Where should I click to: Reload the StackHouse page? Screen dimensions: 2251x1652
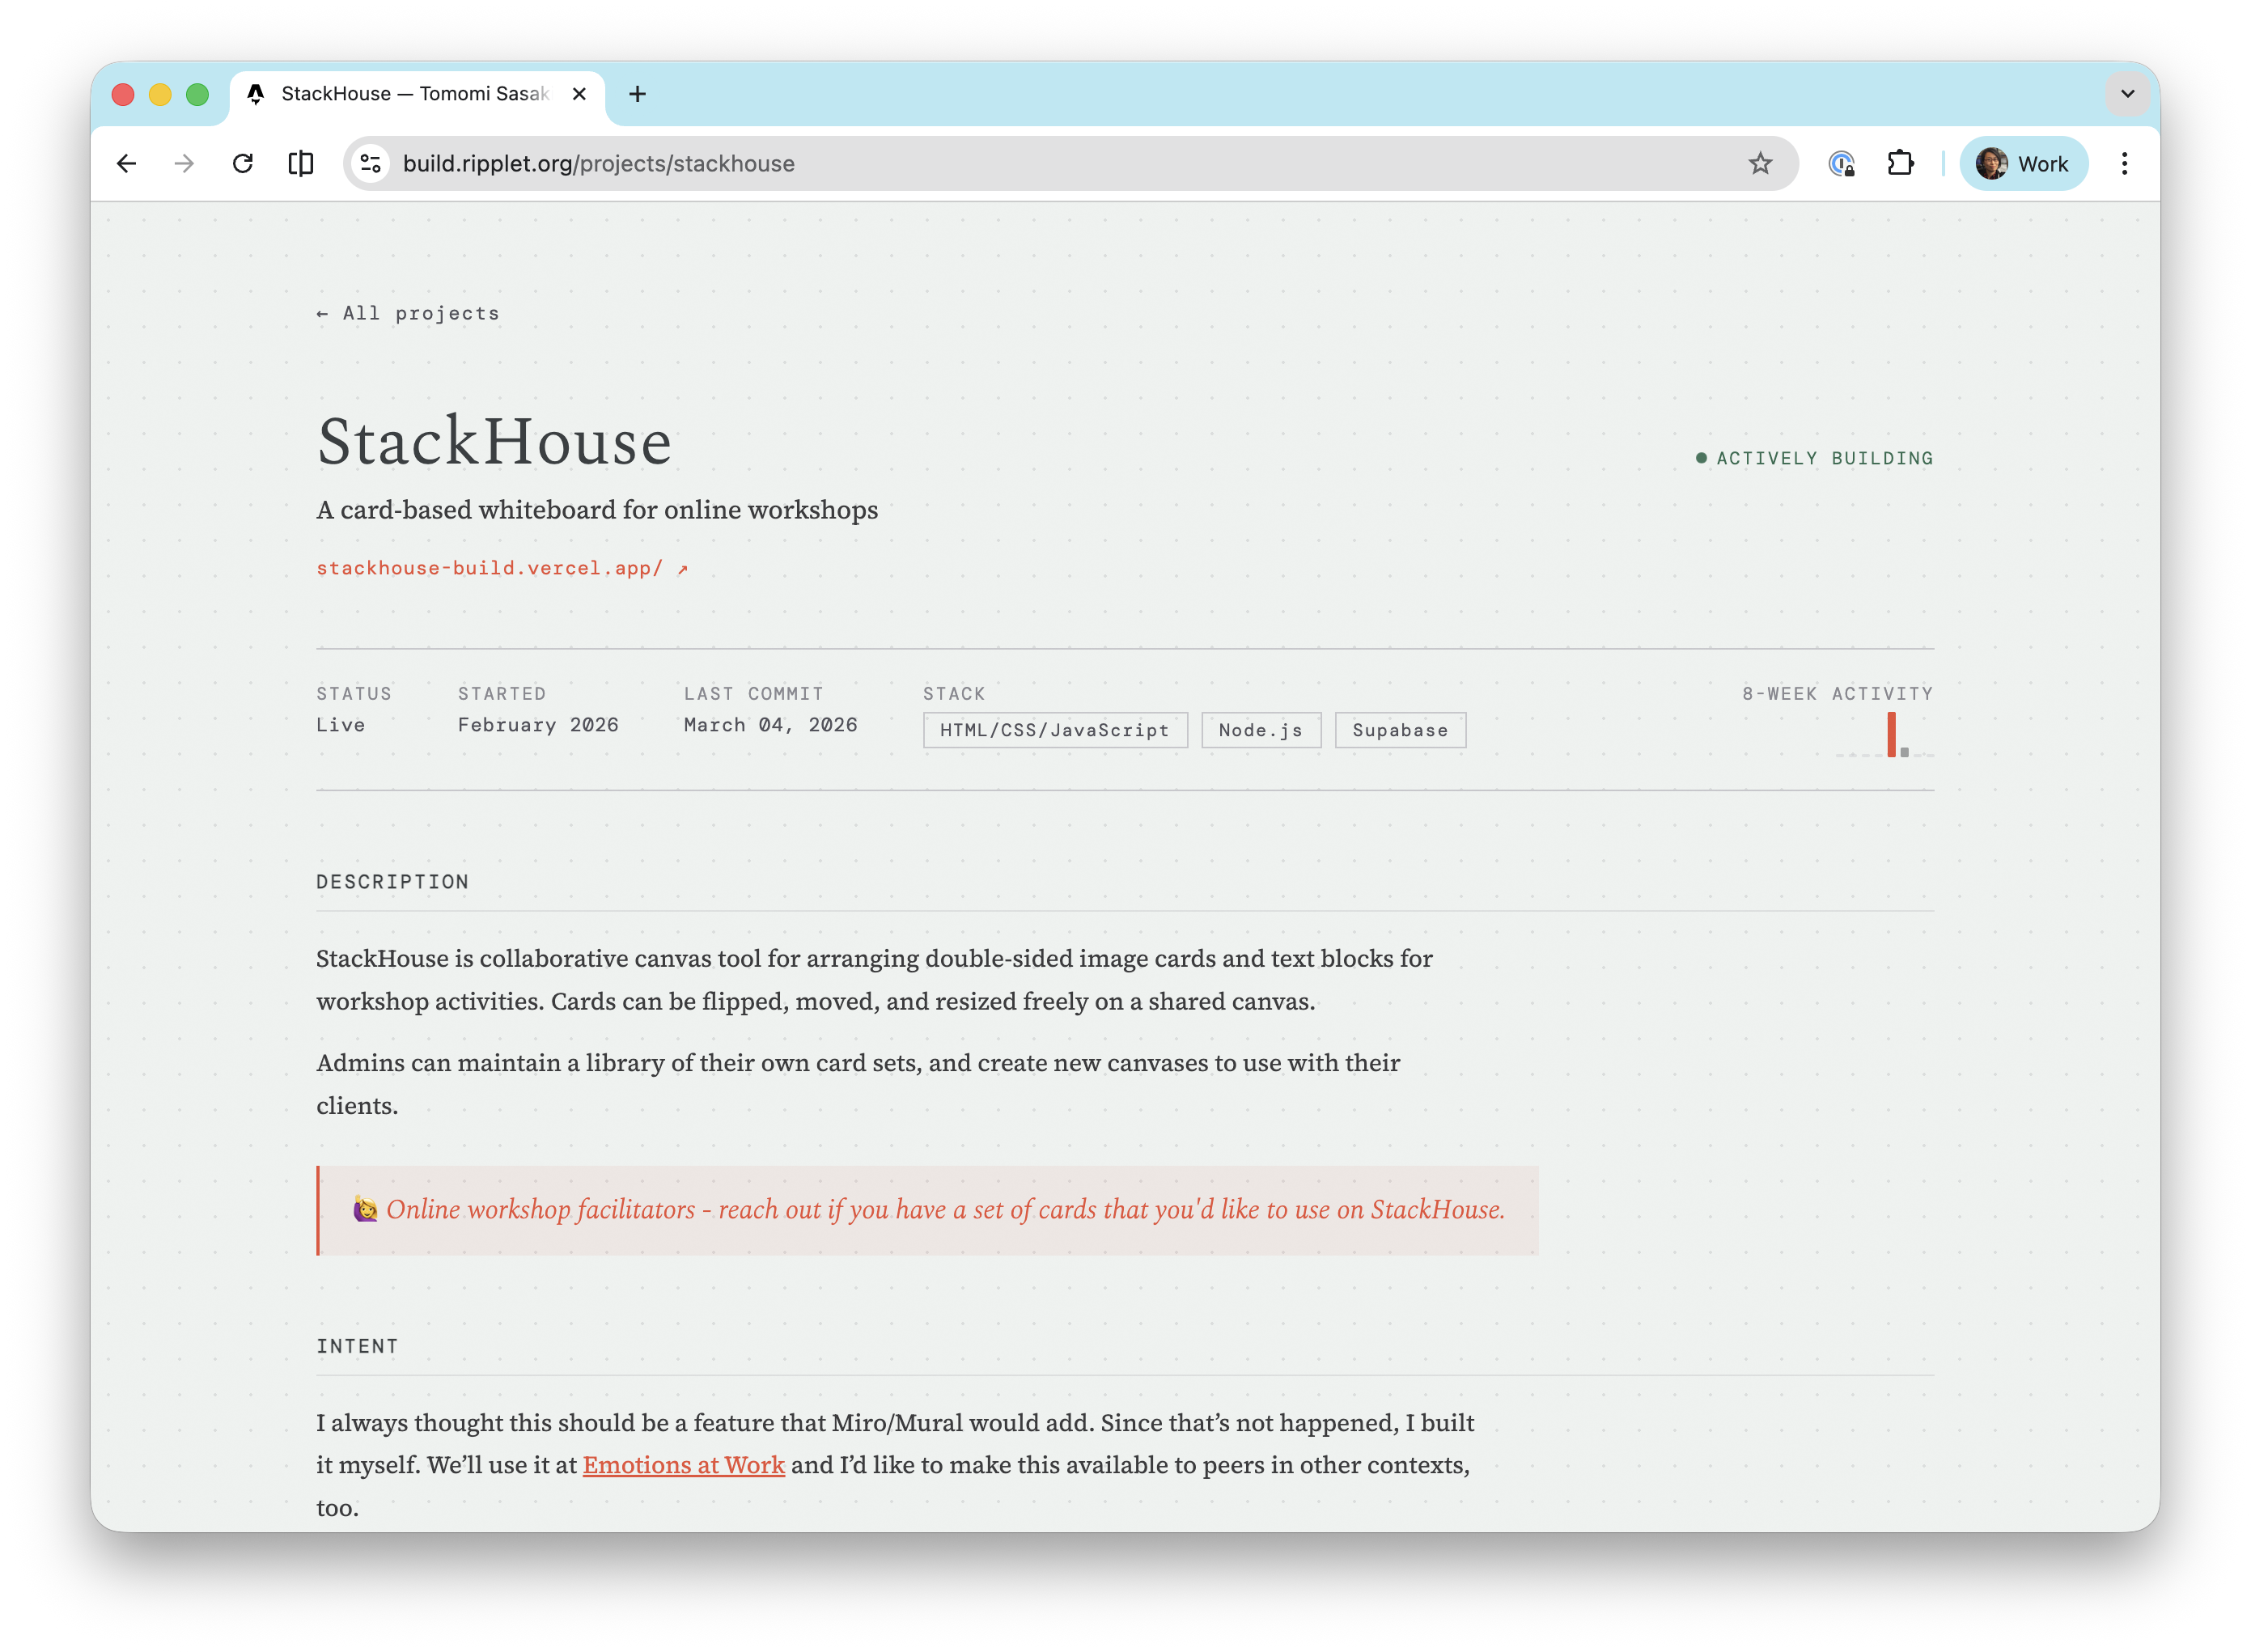243,163
